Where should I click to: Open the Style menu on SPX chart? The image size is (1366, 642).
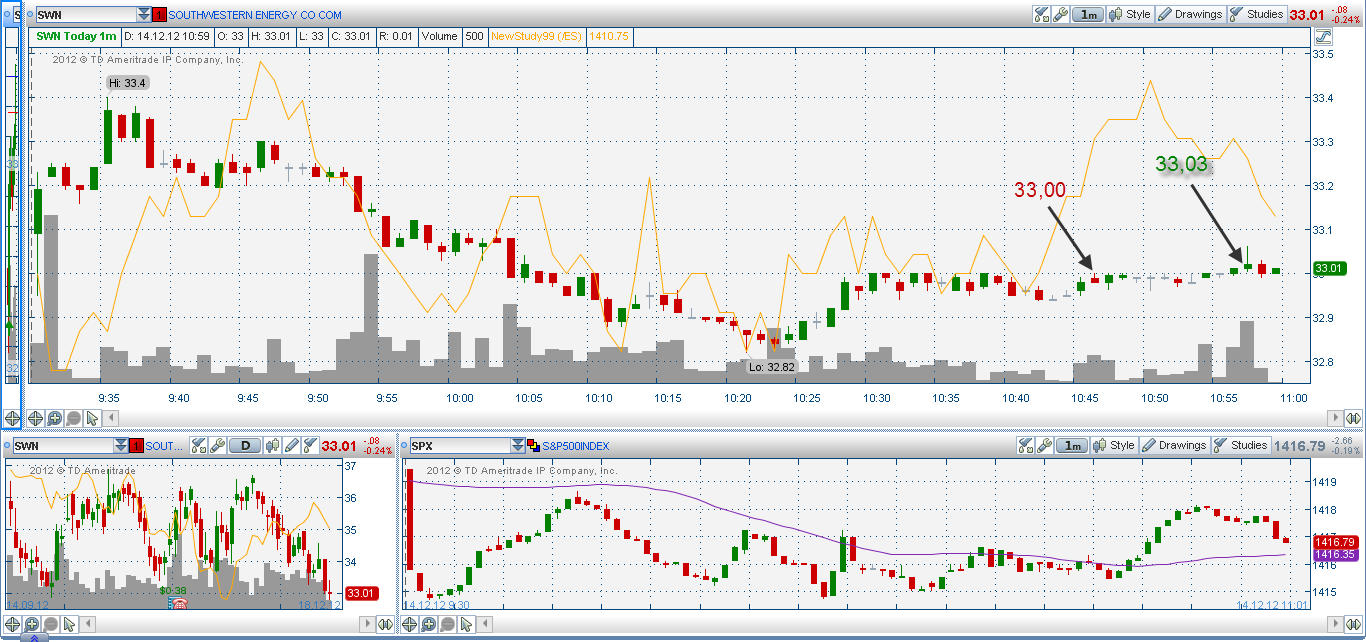point(1114,446)
